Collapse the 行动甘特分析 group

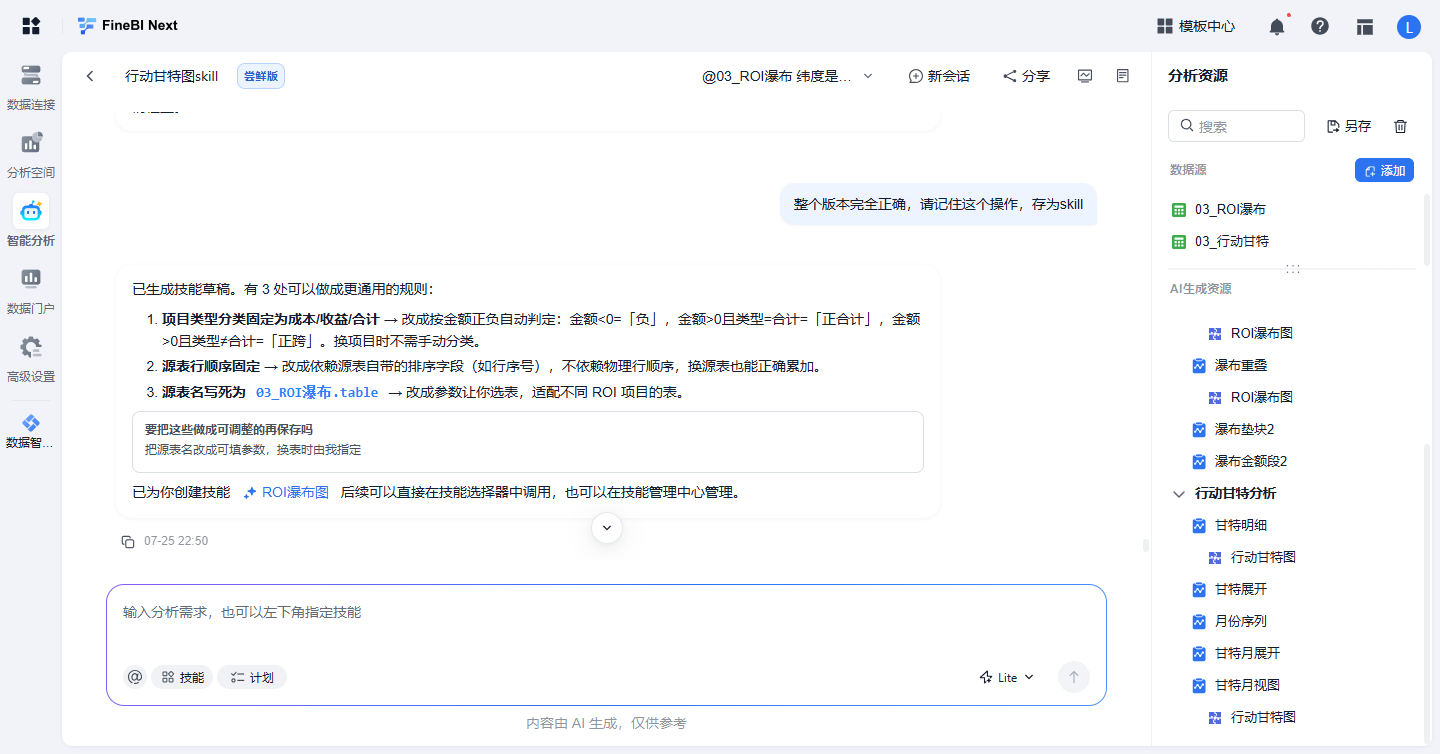(x=1178, y=494)
